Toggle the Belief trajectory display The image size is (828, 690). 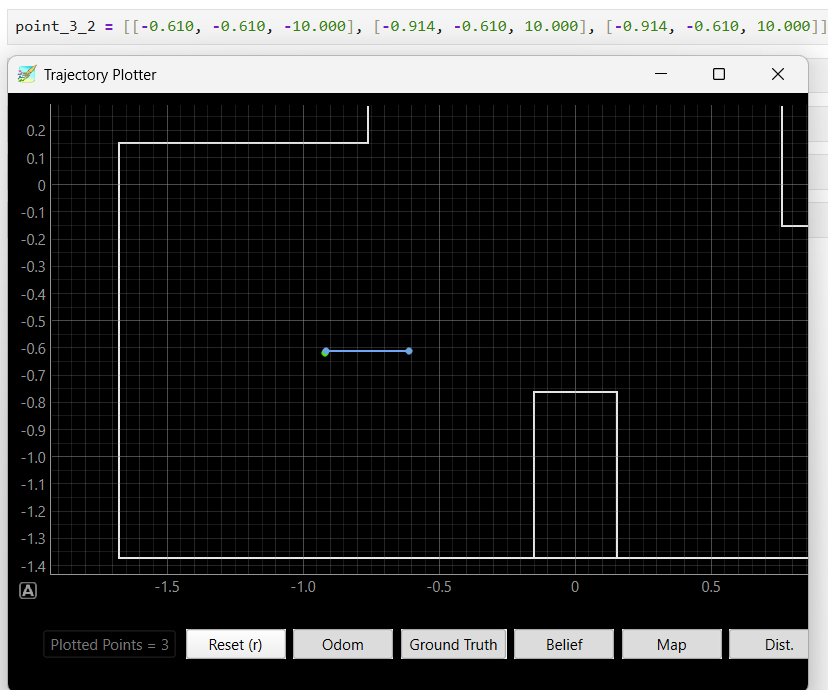(564, 644)
